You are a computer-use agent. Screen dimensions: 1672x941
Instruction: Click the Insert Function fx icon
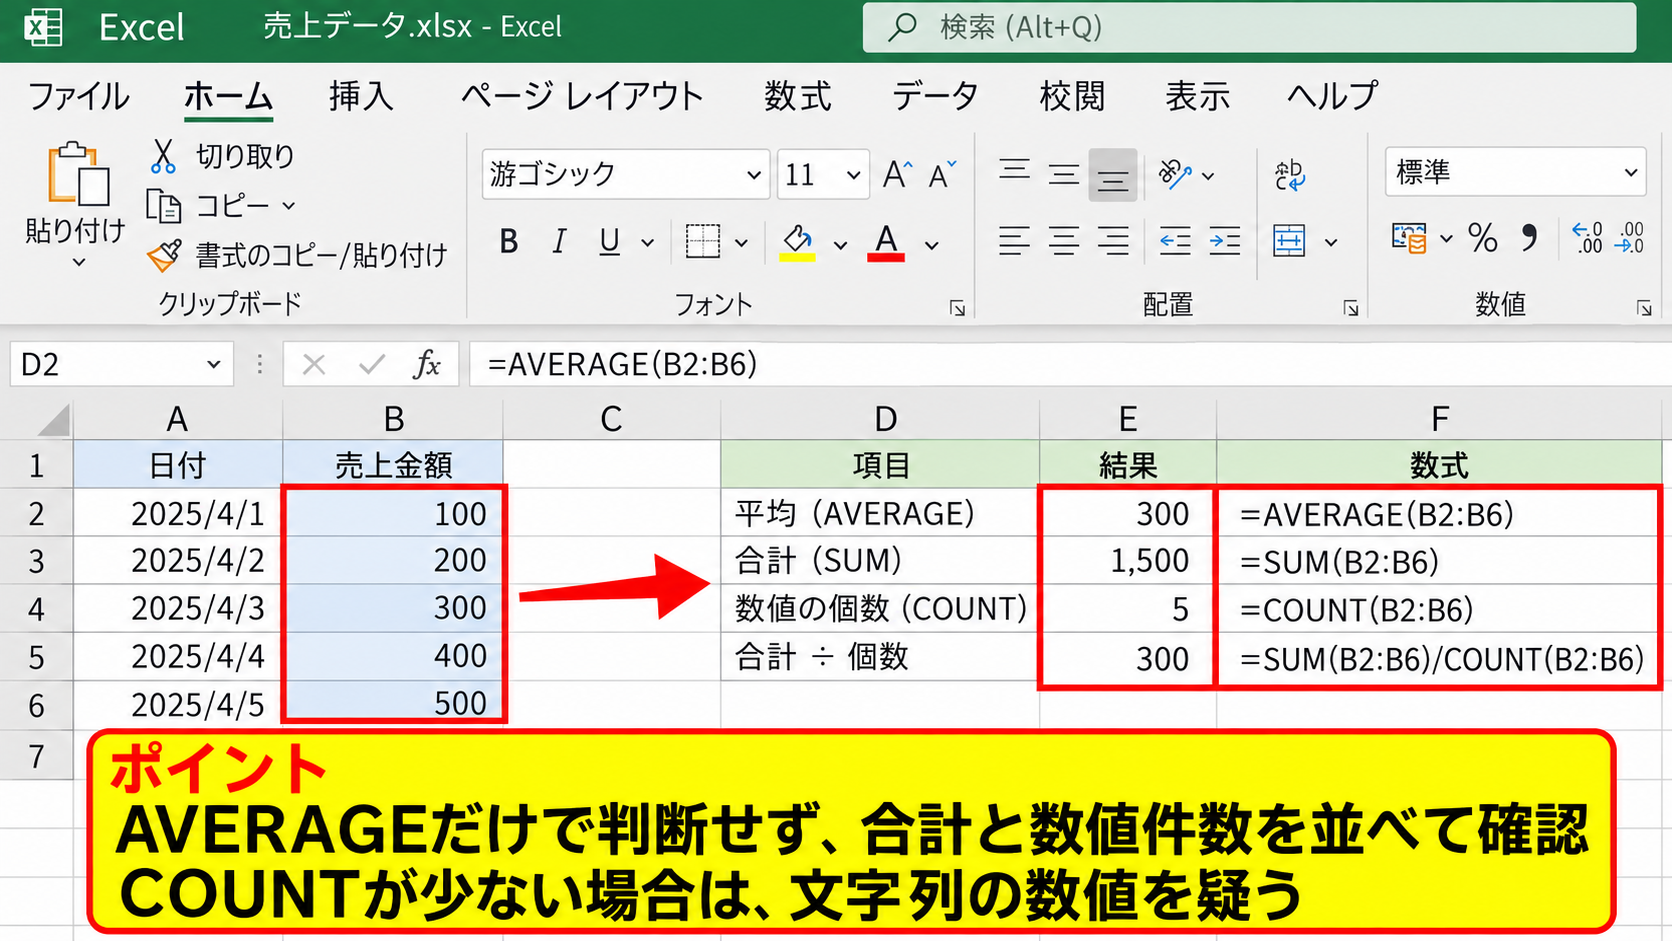pyautogui.click(x=427, y=364)
